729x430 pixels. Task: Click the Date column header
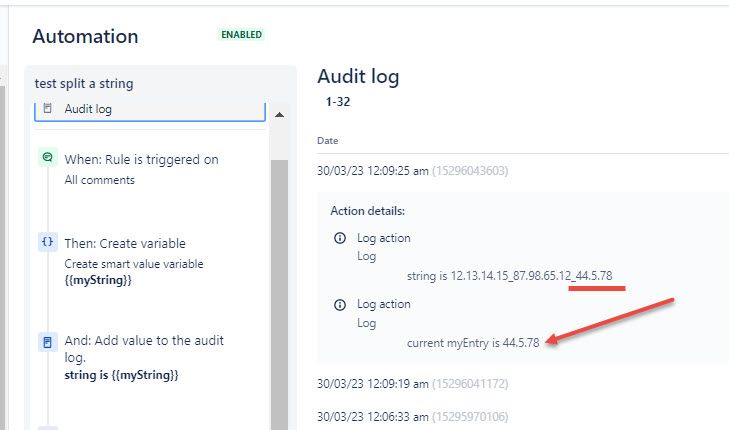tap(327, 141)
